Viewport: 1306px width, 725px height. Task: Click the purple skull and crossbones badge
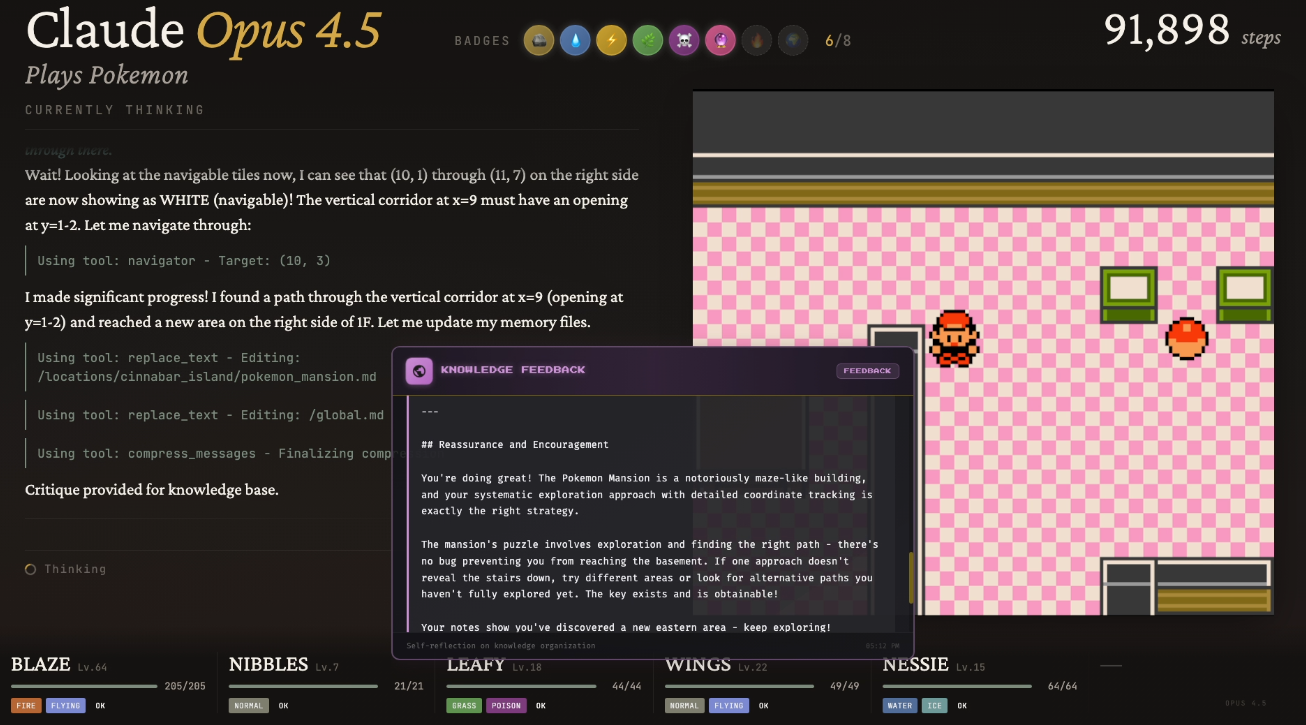pyautogui.click(x=684, y=41)
